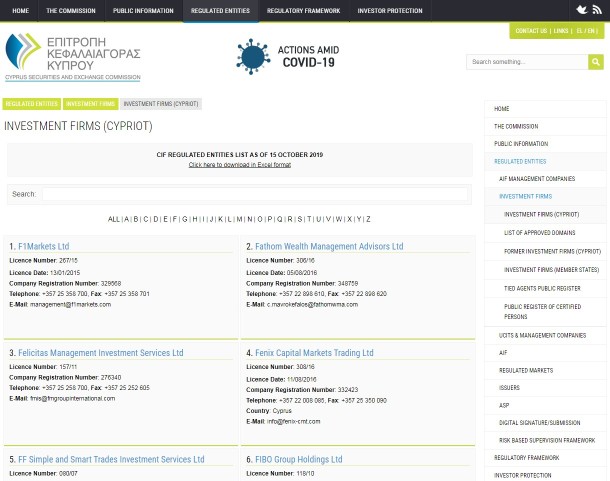Screen dimensions: 610x481
Task: Click the green search magnifier button
Action: pos(596,62)
